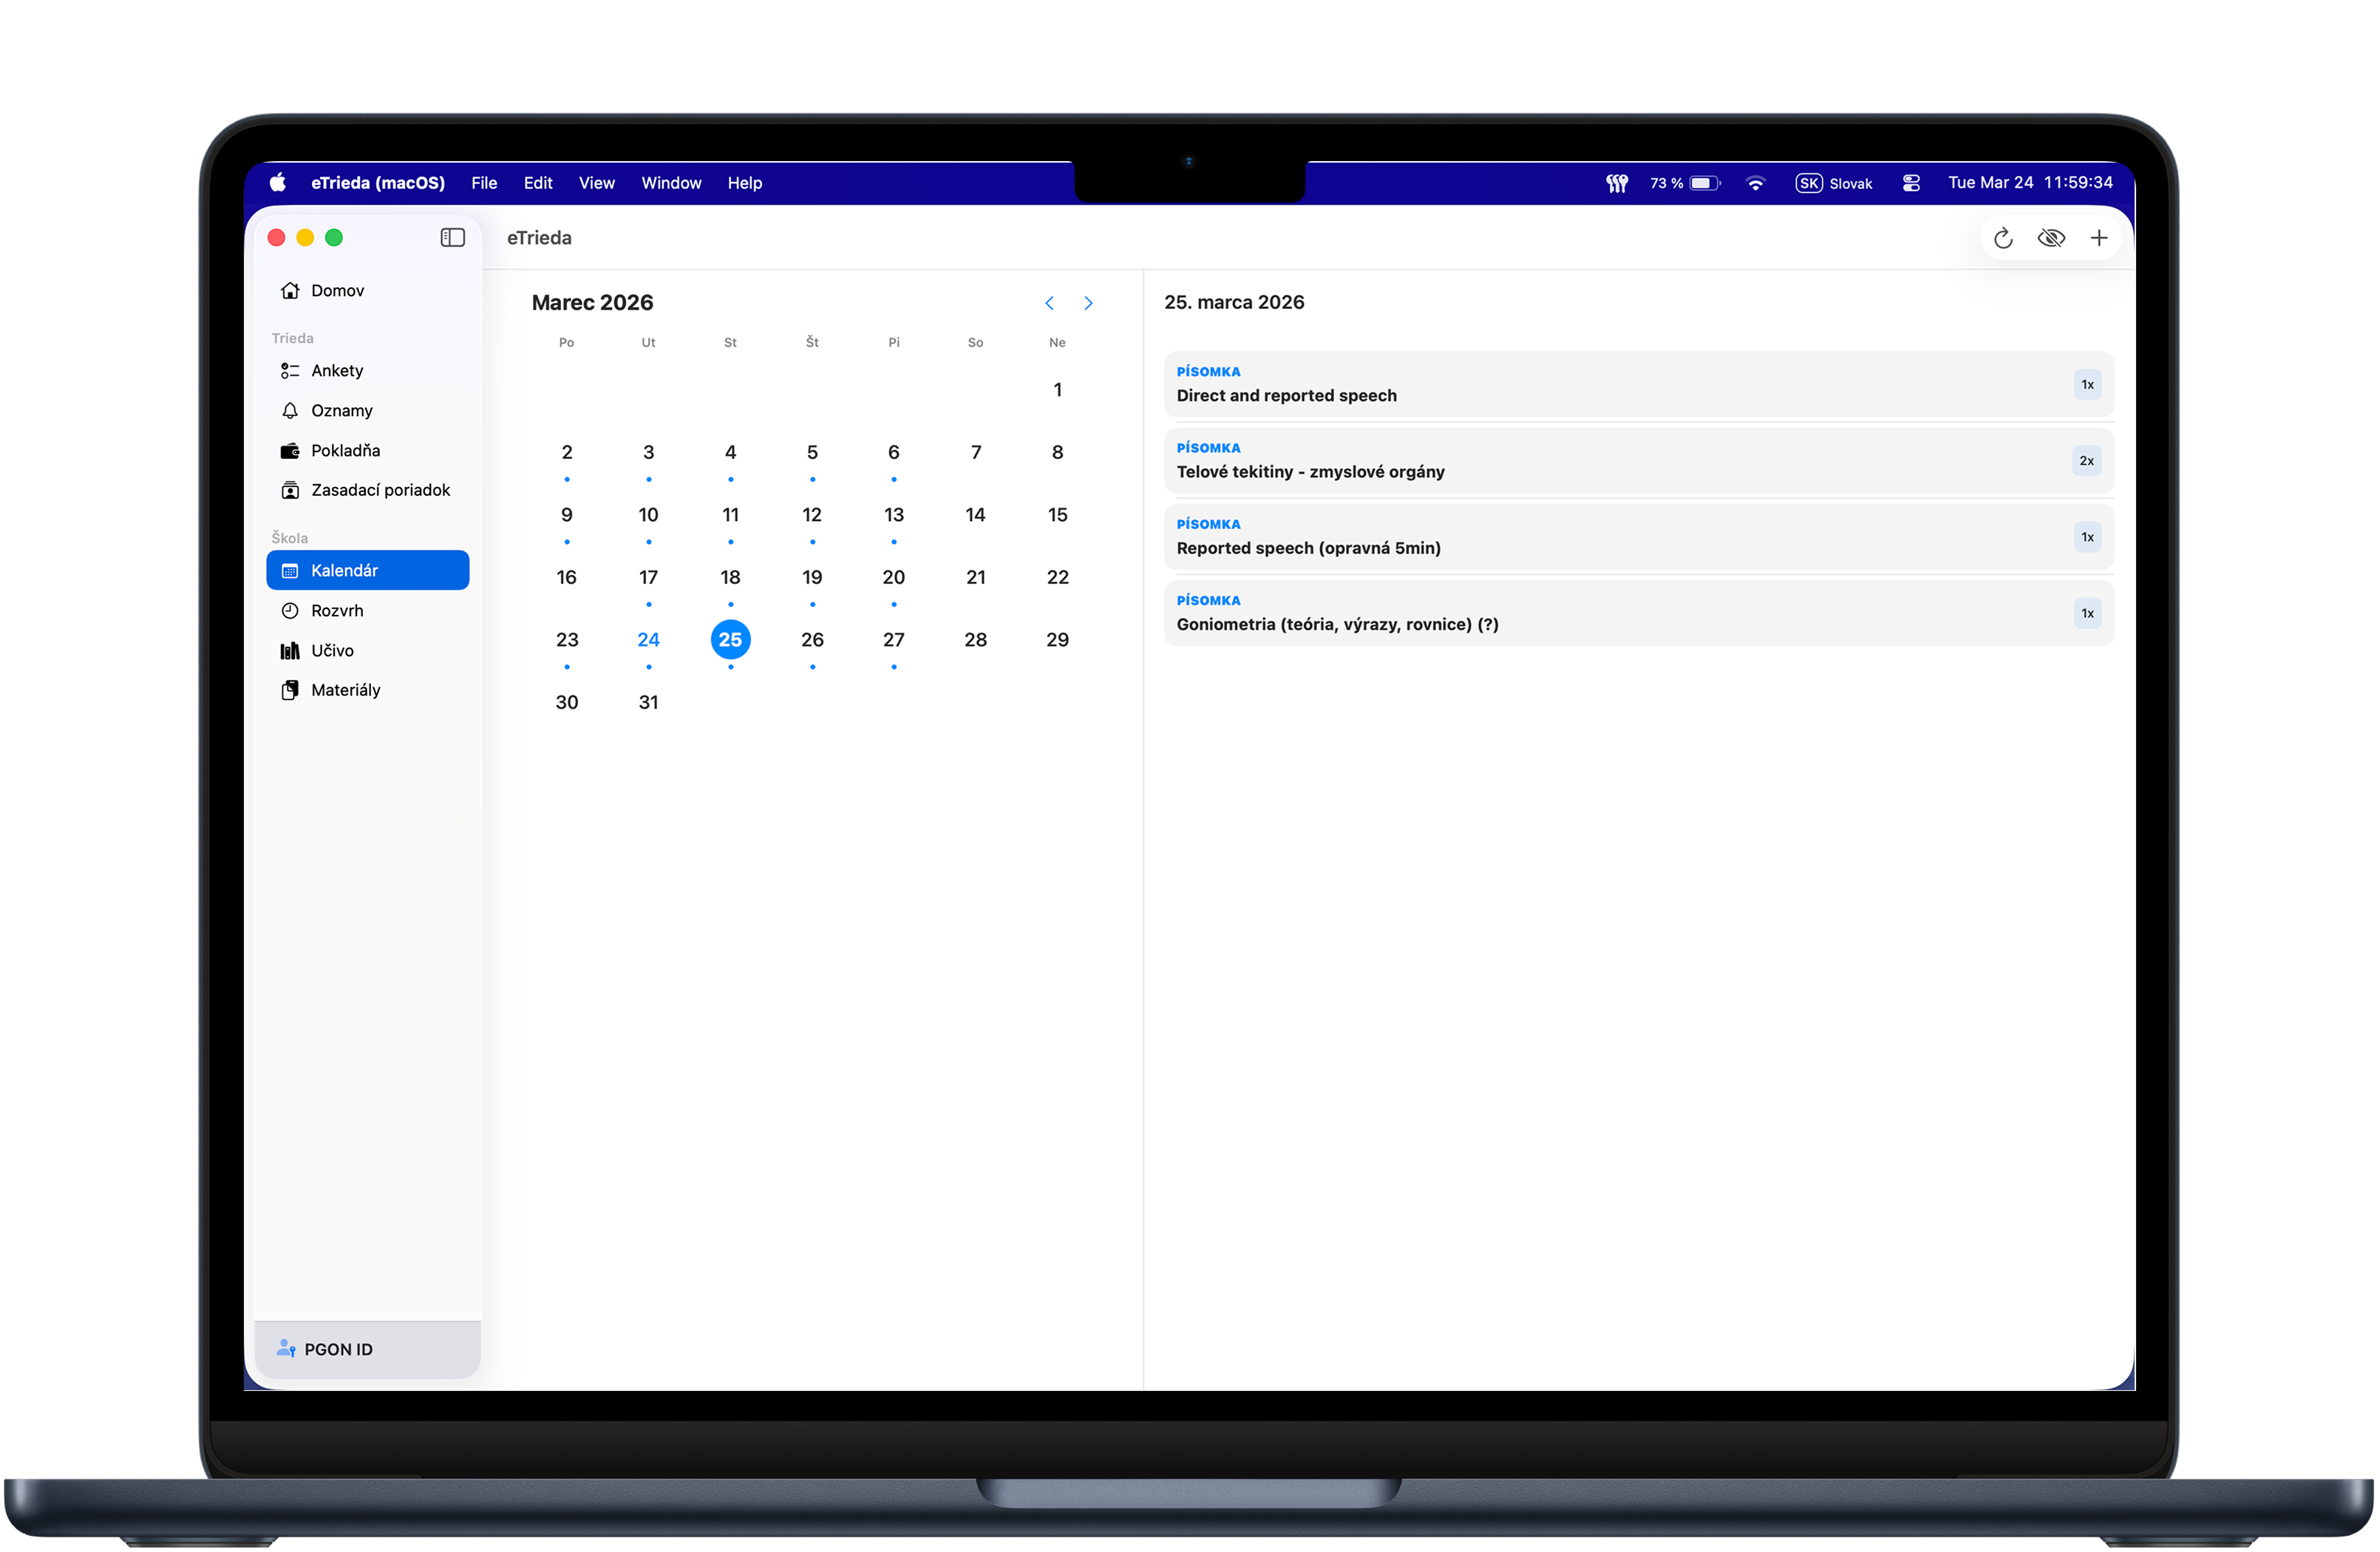The image size is (2380, 1552).
Task: Open the Edit menu
Action: coord(538,183)
